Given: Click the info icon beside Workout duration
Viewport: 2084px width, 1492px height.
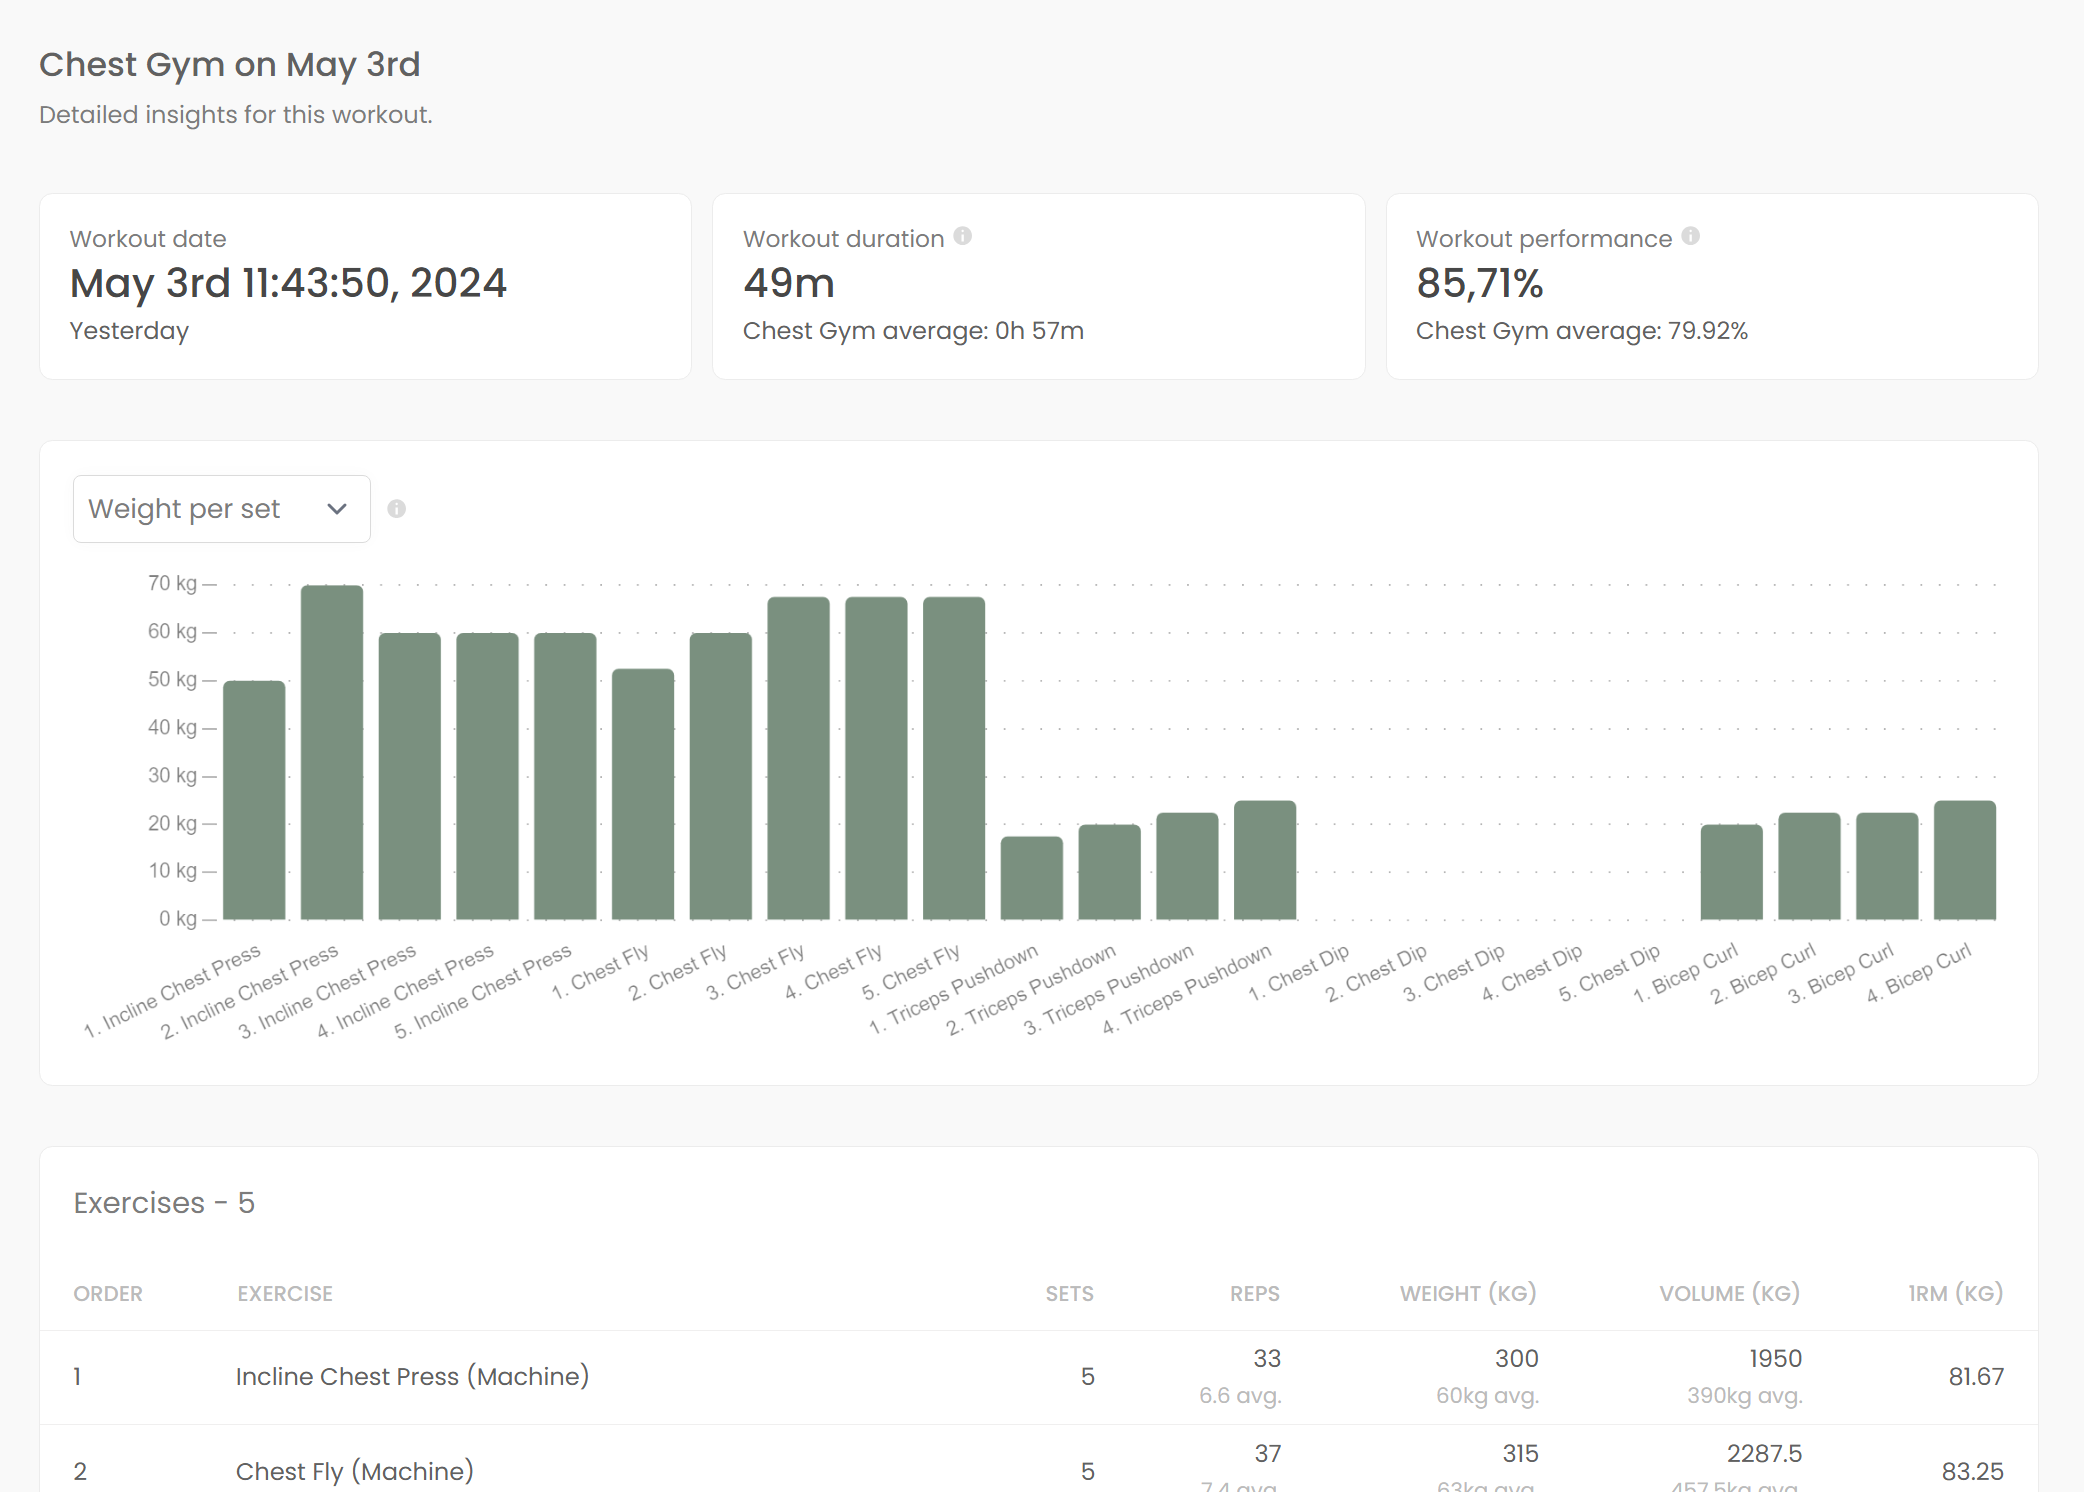Looking at the screenshot, I should point(962,236).
